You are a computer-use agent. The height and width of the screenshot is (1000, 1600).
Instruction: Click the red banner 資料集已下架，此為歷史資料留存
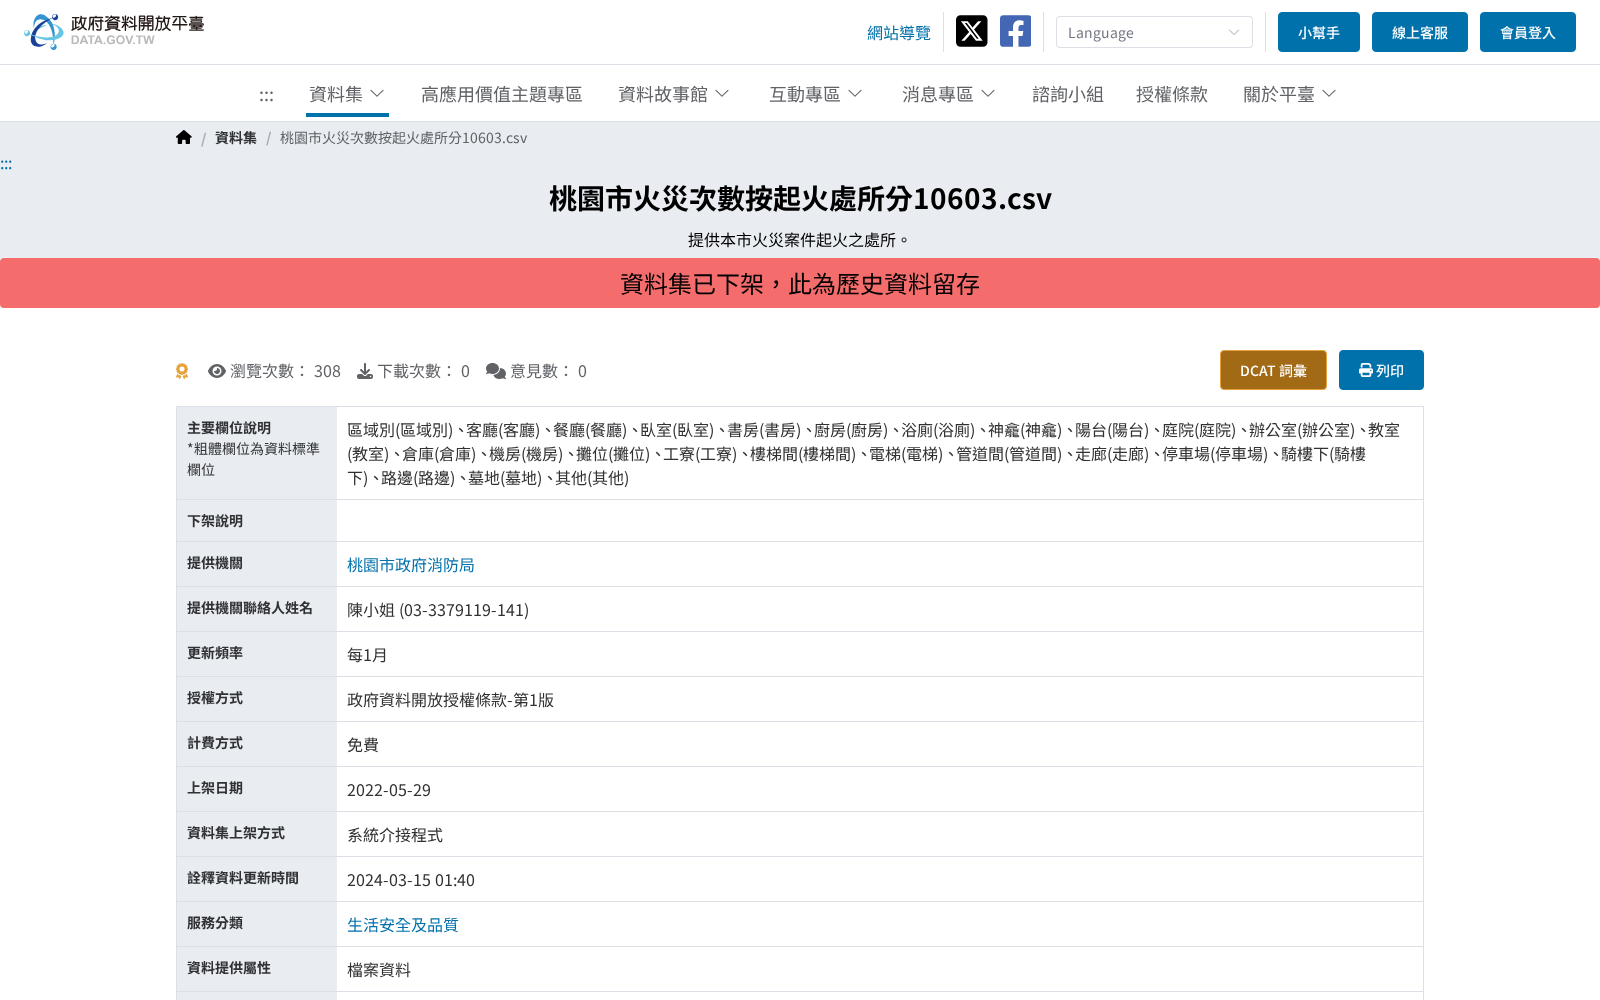800,283
